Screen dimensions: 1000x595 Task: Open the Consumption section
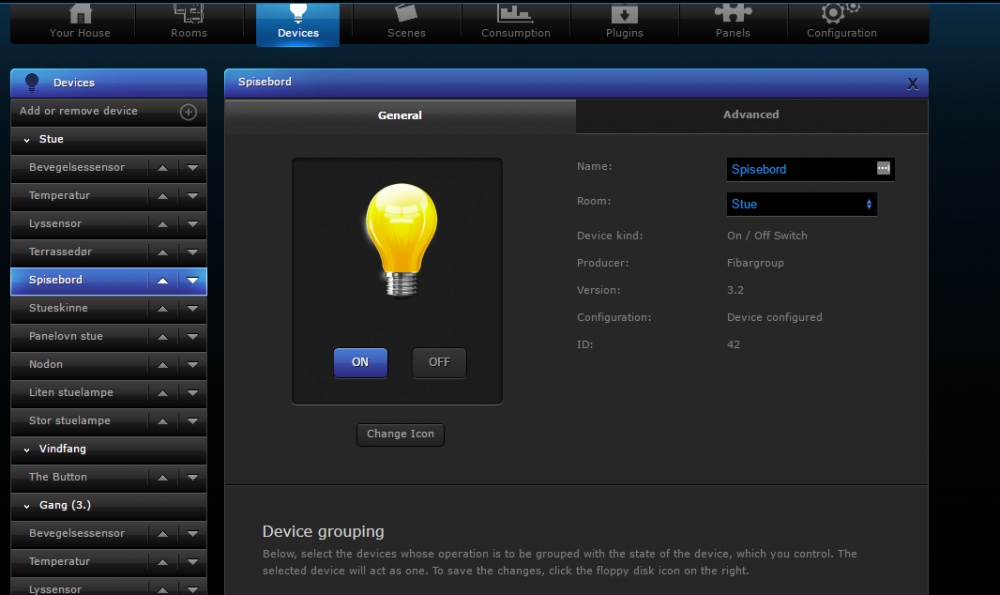[515, 23]
